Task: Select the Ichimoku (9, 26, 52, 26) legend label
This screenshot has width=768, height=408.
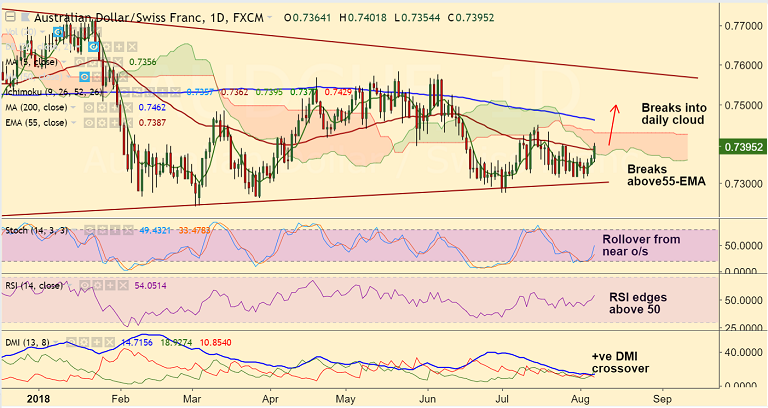Action: pyautogui.click(x=54, y=92)
